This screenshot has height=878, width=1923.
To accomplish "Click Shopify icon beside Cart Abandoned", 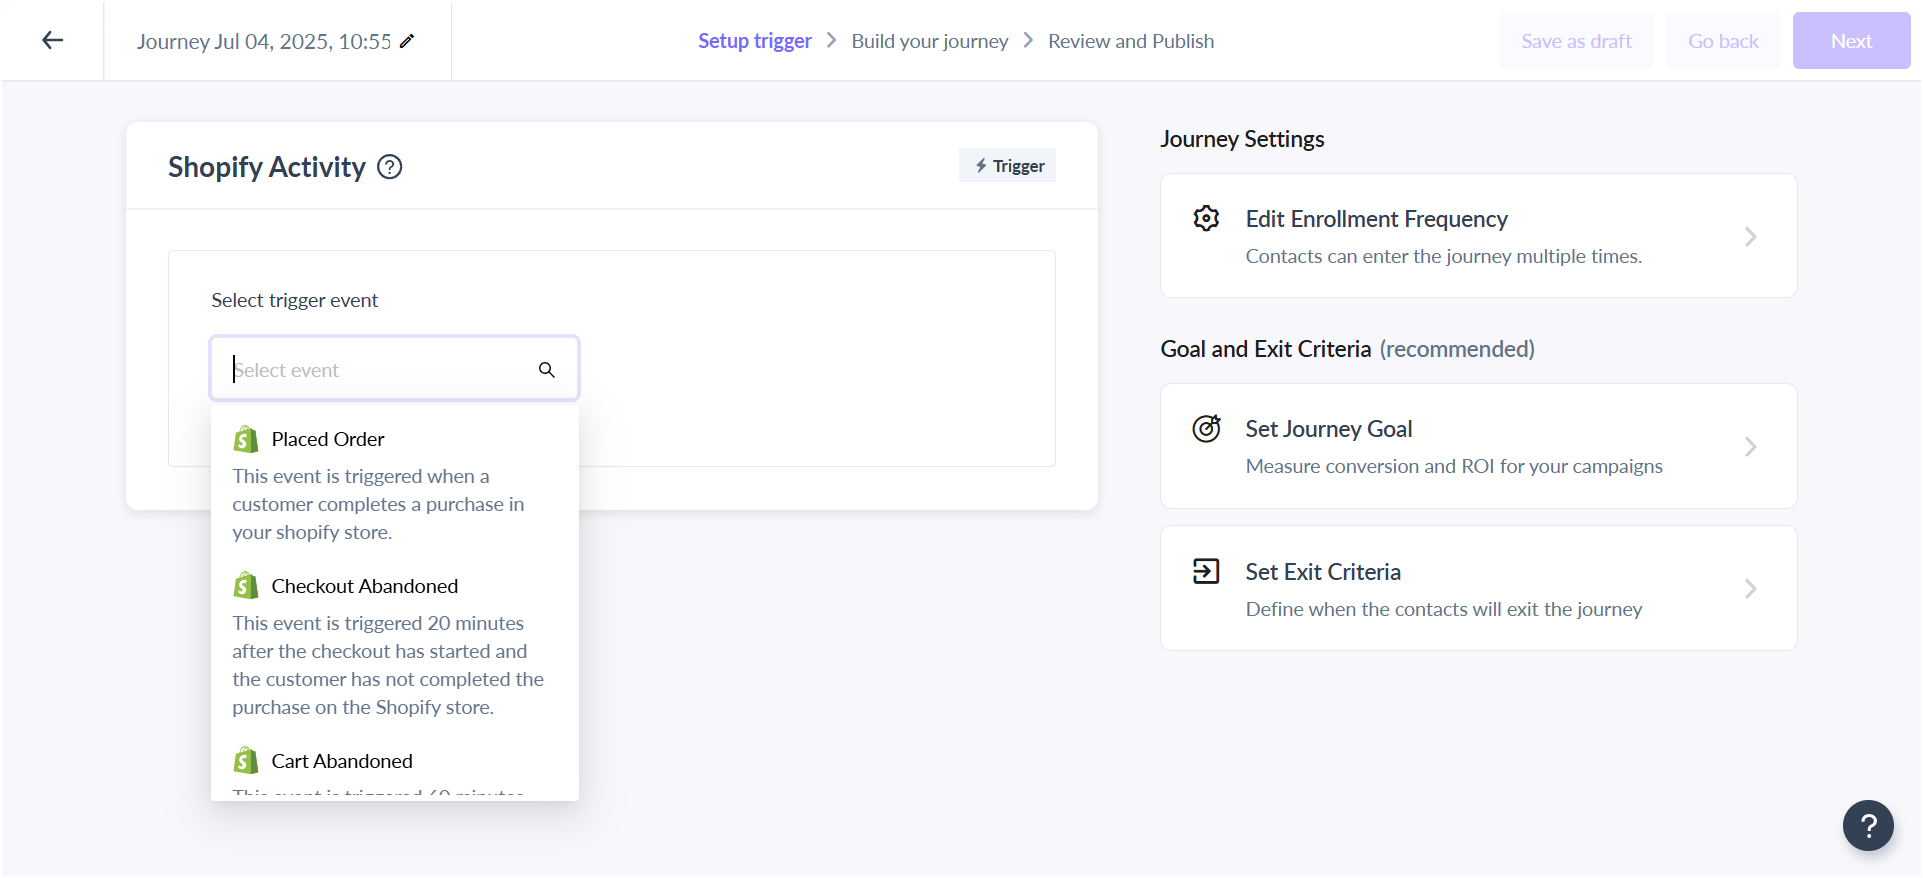I will click(x=246, y=761).
